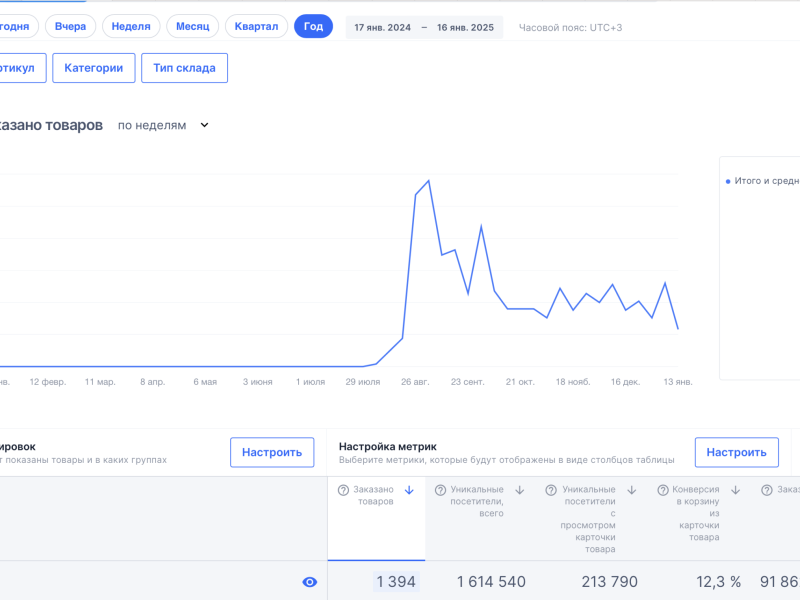The image size is (800, 600).
Task: Sort by Заказано товаров arrow
Action: [x=409, y=490]
